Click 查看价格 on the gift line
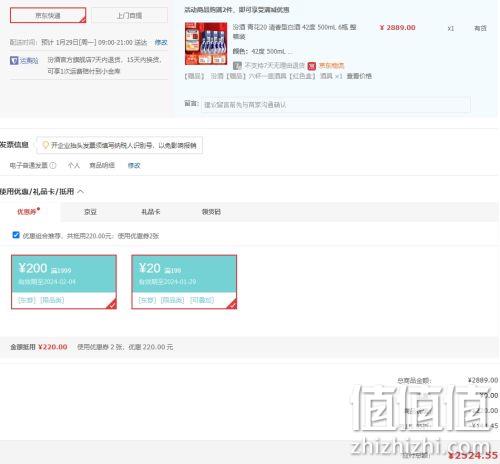 pyautogui.click(x=359, y=76)
